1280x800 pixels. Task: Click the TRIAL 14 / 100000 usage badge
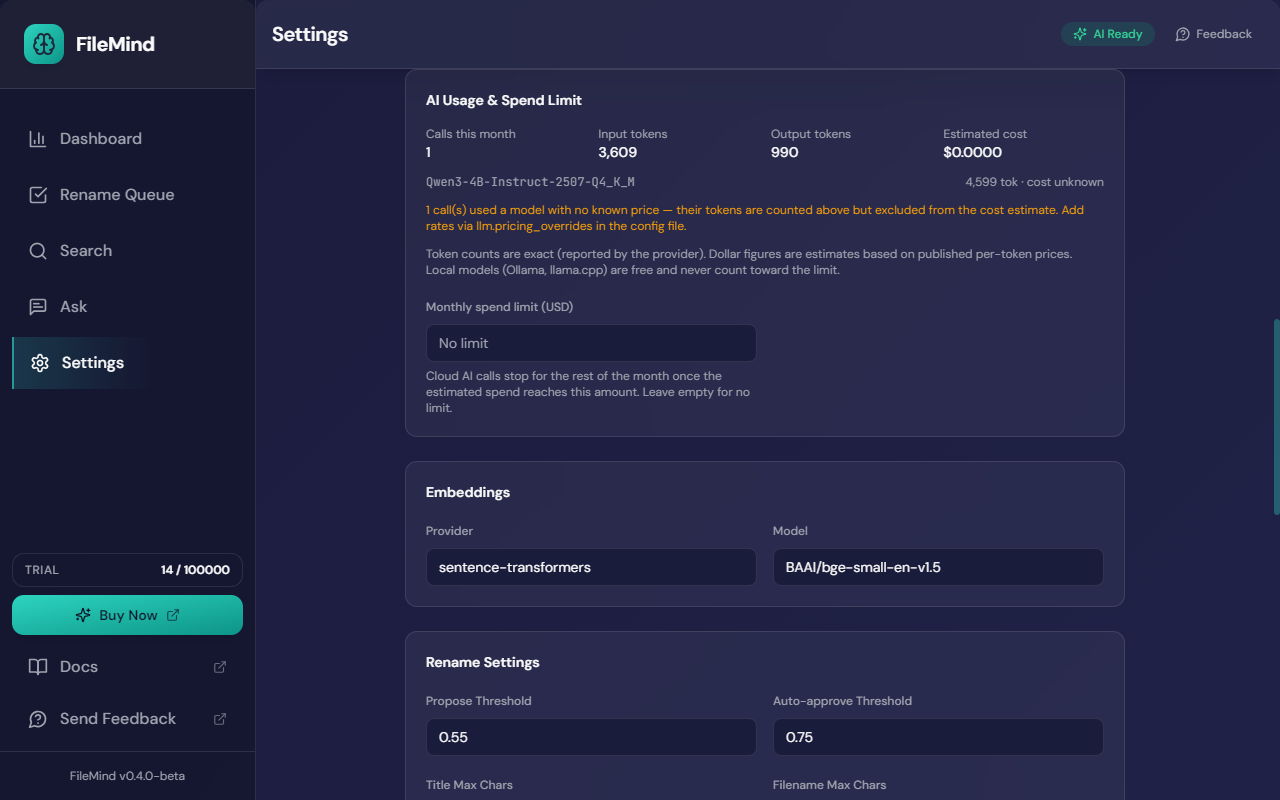[127, 570]
